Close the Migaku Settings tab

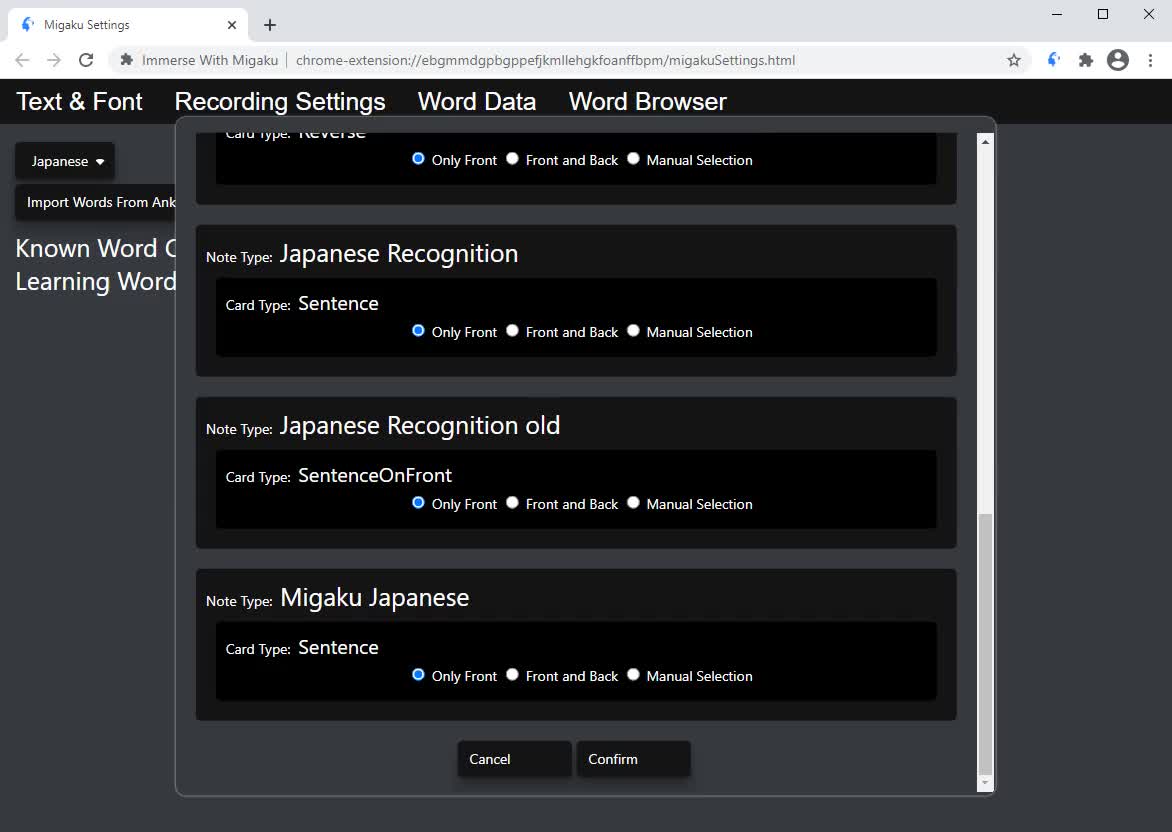232,25
